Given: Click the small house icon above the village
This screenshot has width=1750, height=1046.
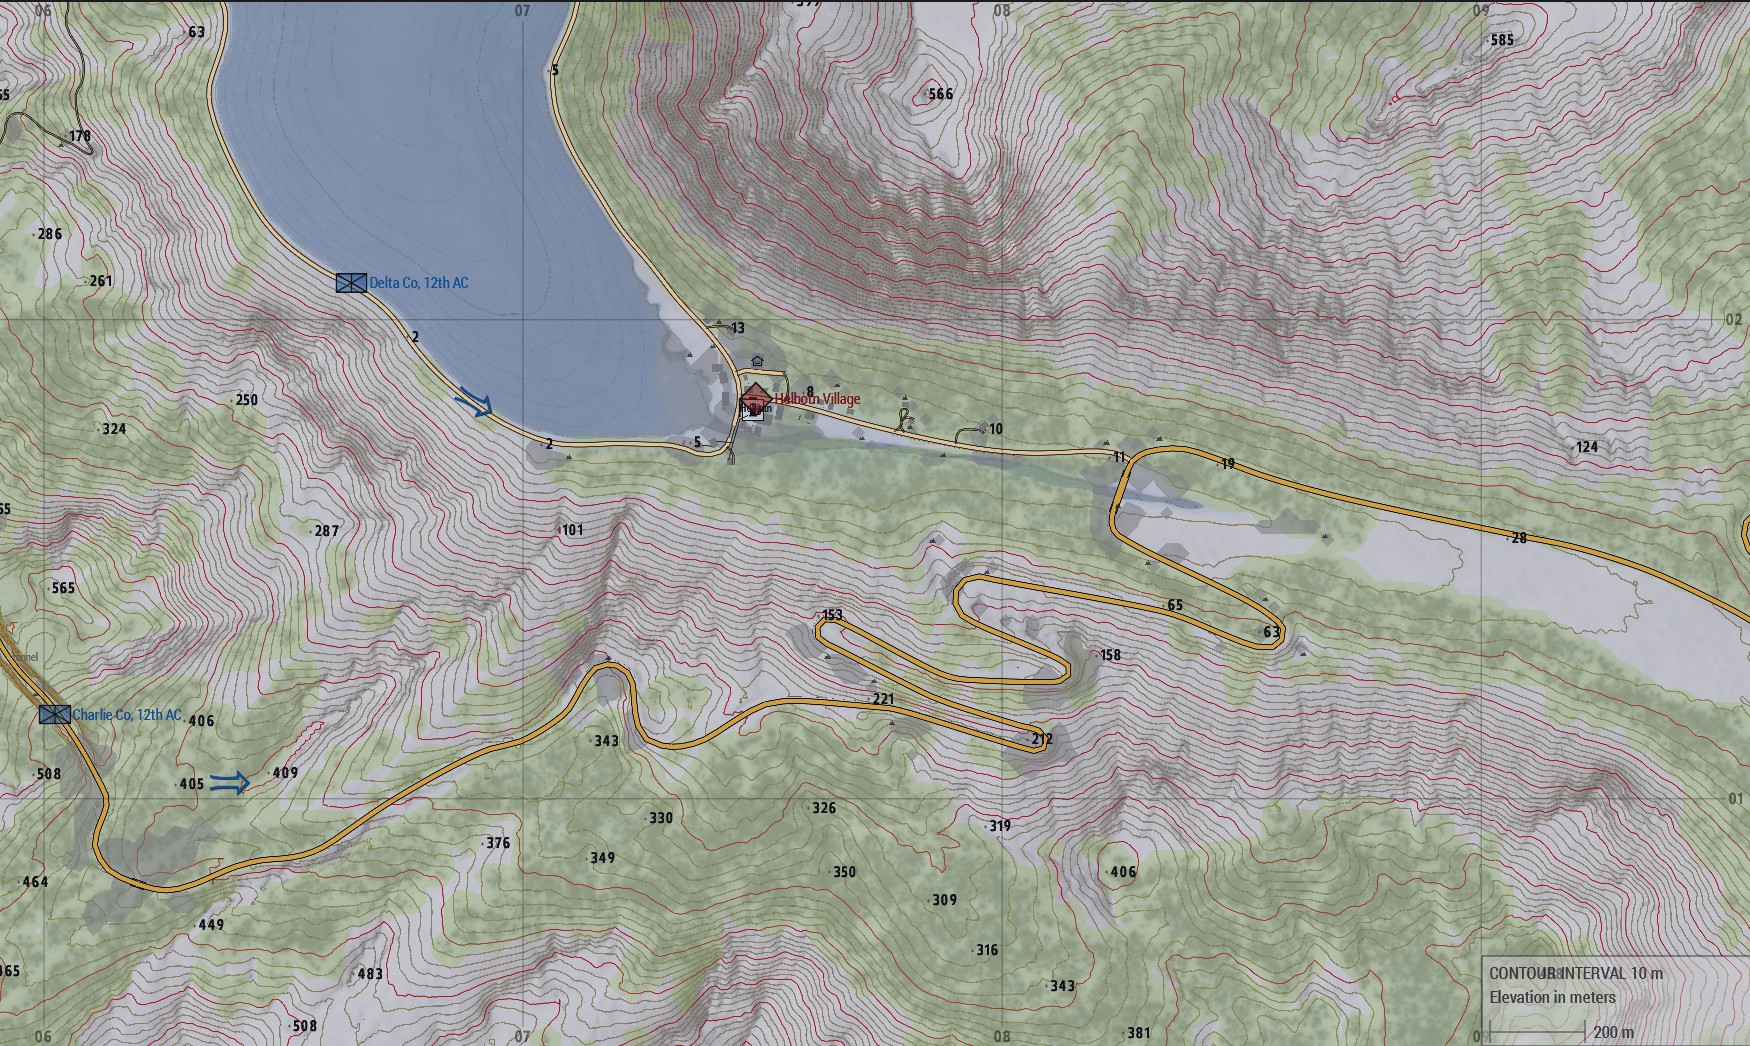Looking at the screenshot, I should pos(757,361).
